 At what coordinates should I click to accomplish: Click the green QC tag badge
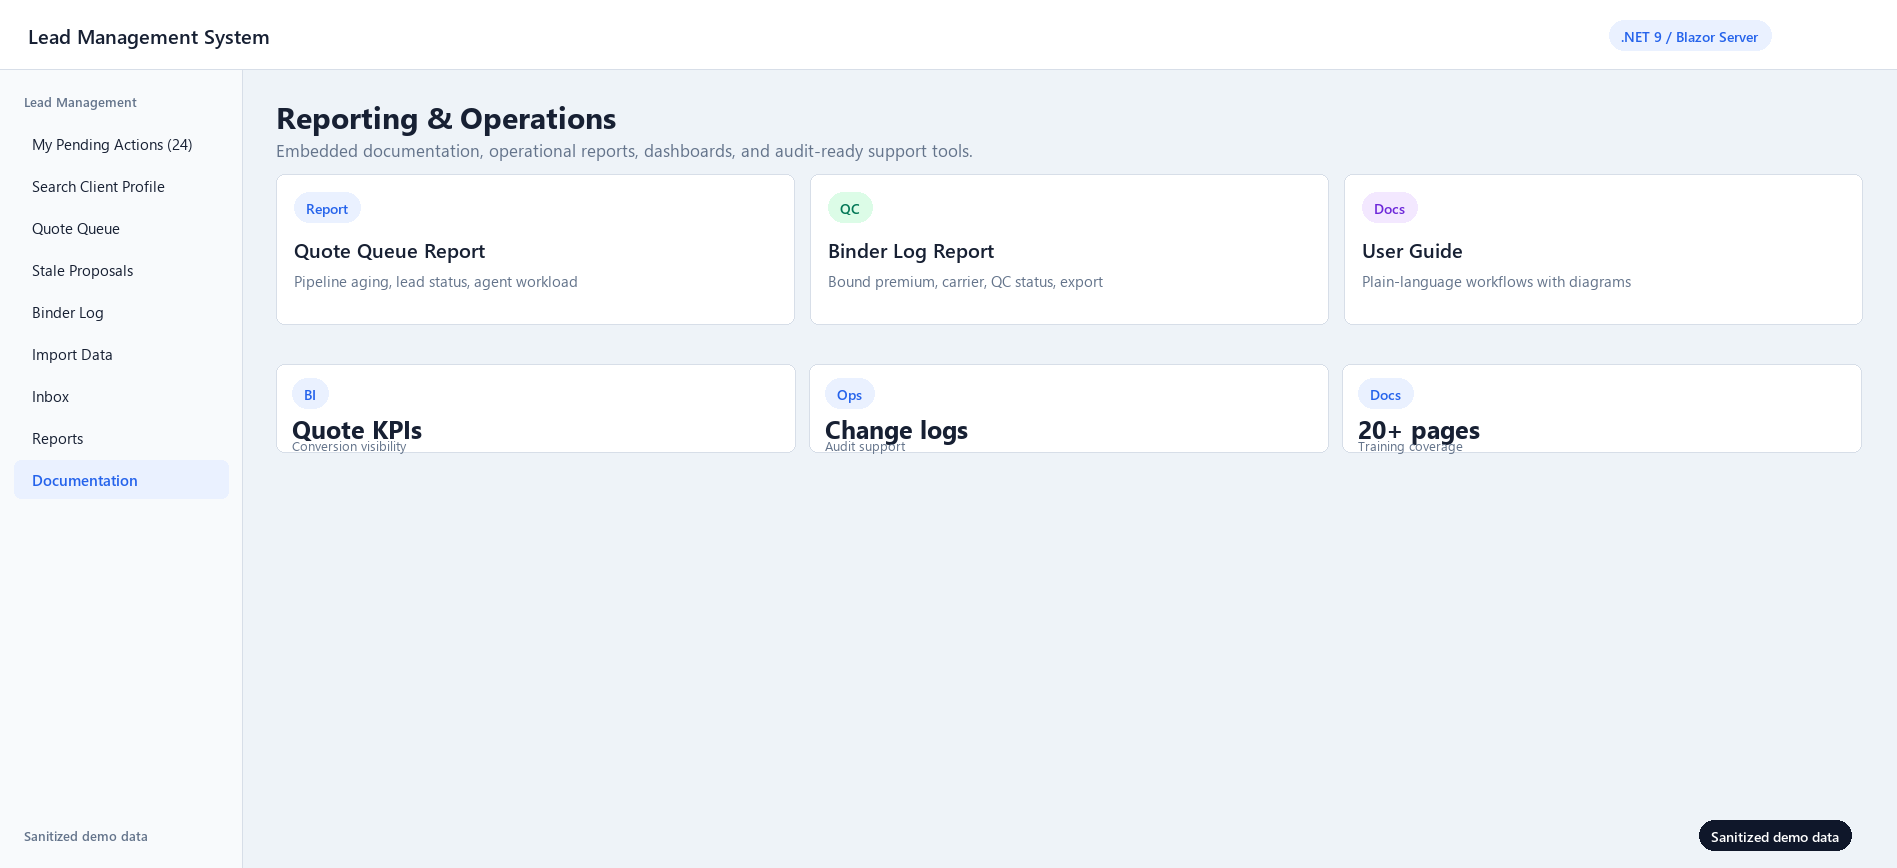(850, 208)
